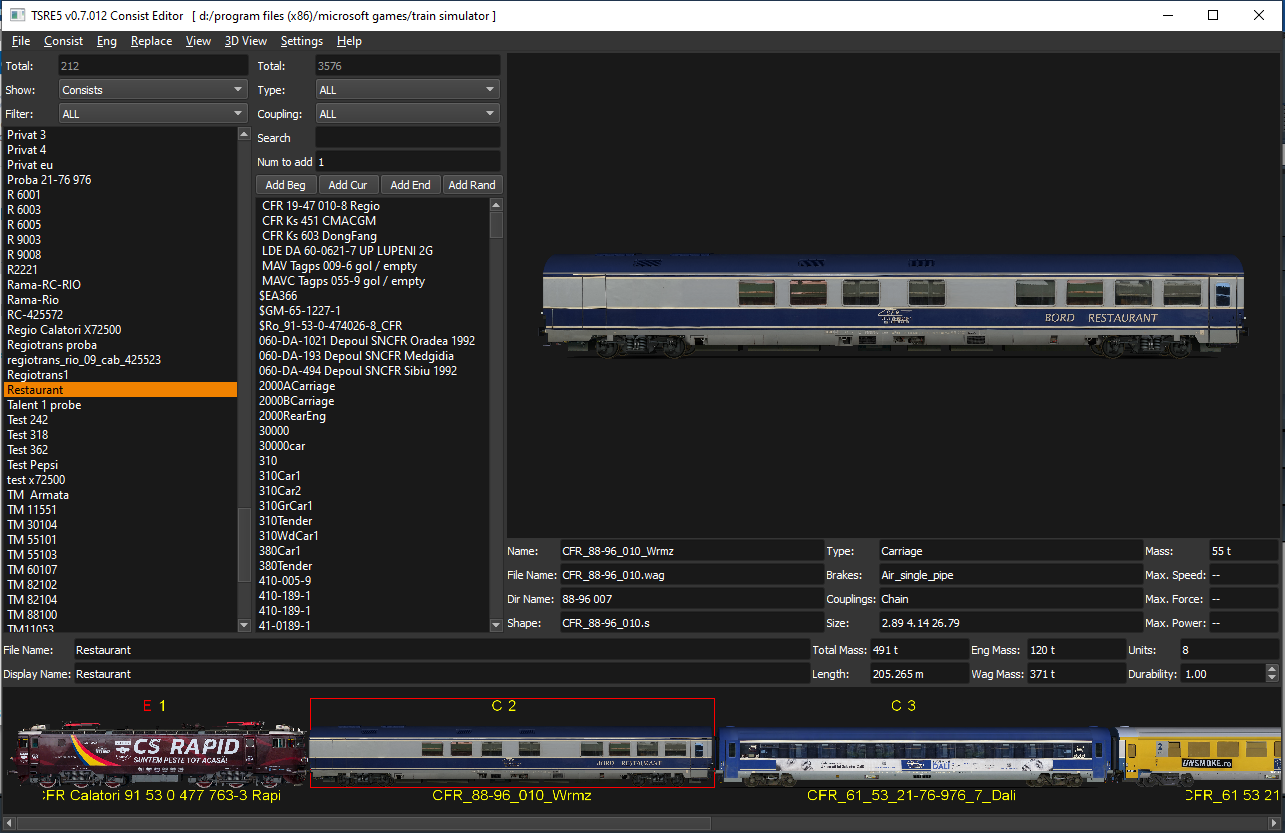The height and width of the screenshot is (833, 1285).
Task: Select the C 3 Dali carriage thumbnail
Action: coord(910,755)
